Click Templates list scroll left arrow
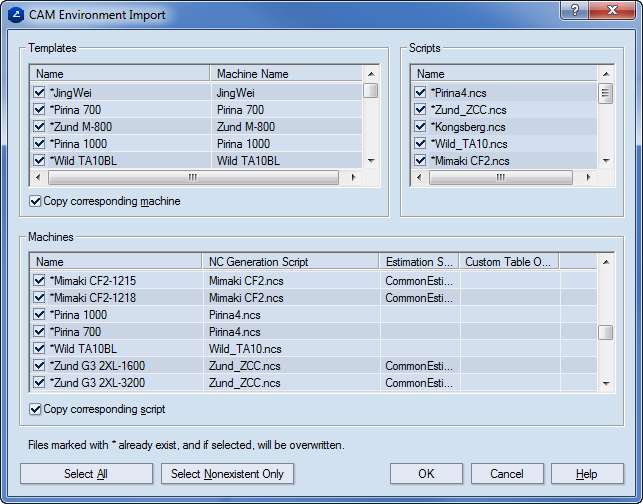 click(x=38, y=178)
